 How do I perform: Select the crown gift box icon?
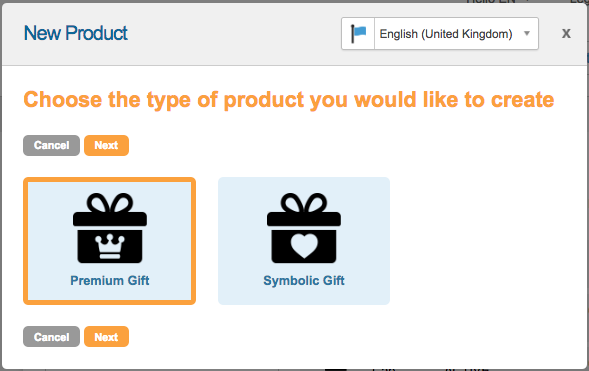(110, 228)
